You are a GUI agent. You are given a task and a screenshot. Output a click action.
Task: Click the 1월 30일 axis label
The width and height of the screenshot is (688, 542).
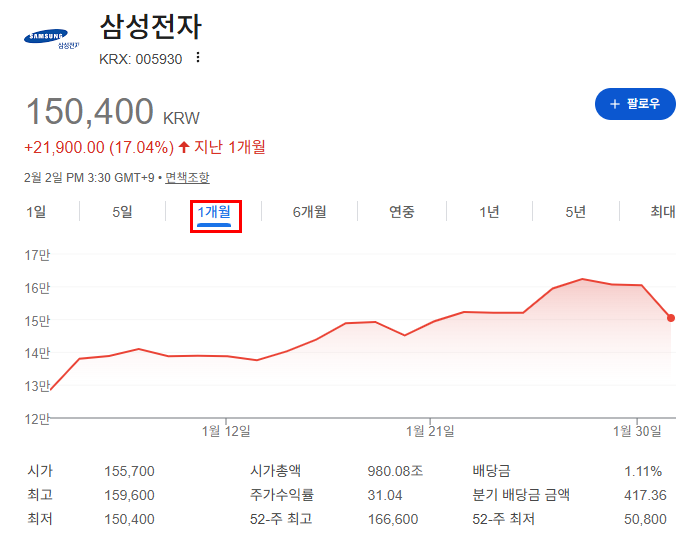tap(637, 431)
